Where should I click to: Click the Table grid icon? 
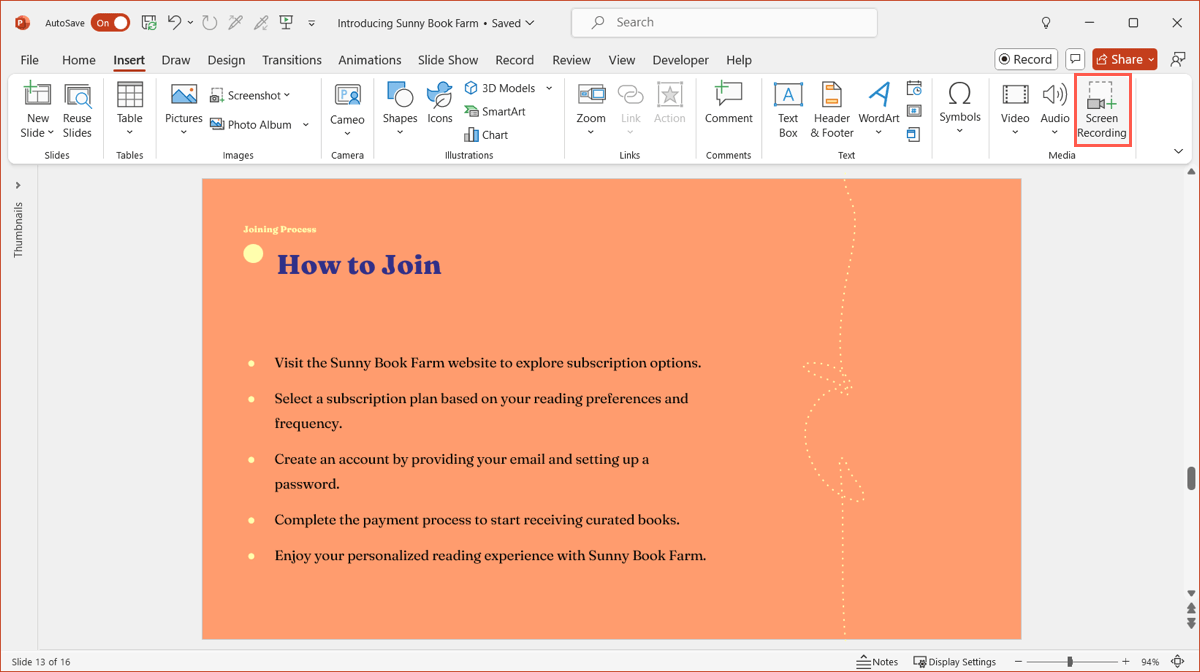pyautogui.click(x=130, y=95)
